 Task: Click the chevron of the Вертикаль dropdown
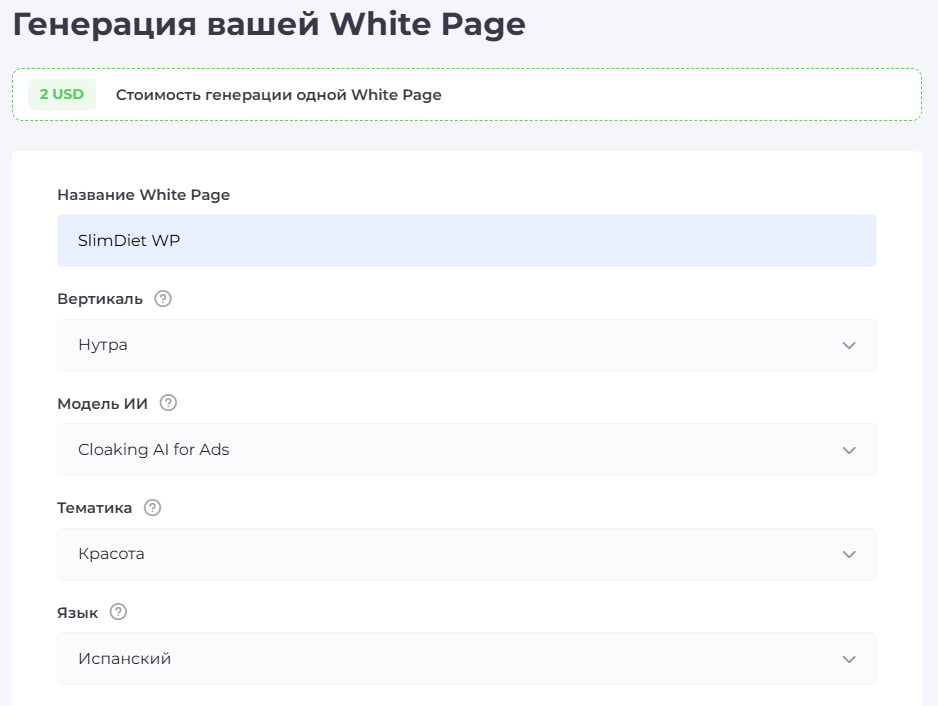[849, 345]
